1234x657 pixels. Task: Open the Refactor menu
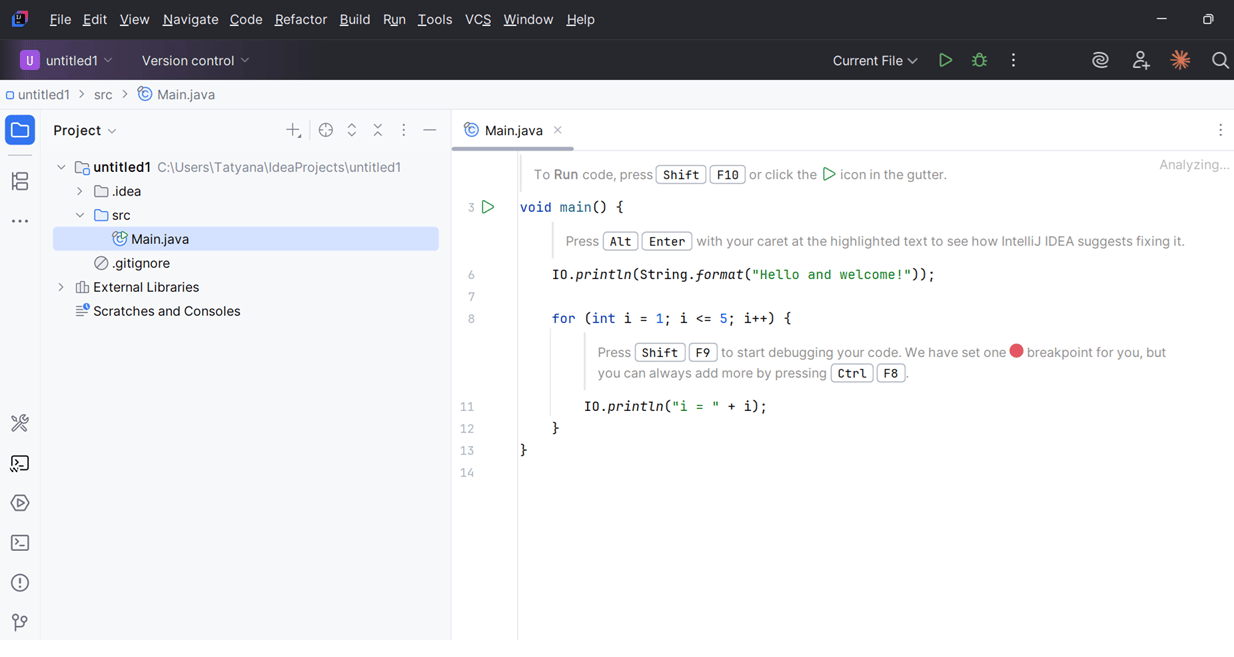point(300,19)
